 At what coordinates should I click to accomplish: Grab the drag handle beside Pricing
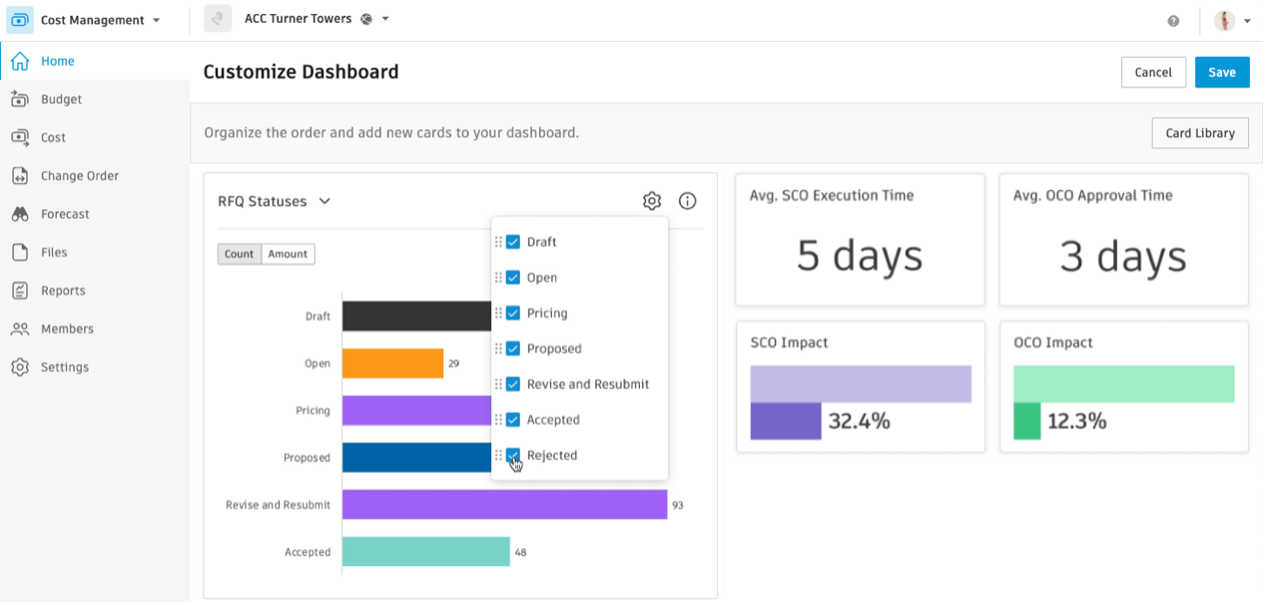(x=499, y=313)
